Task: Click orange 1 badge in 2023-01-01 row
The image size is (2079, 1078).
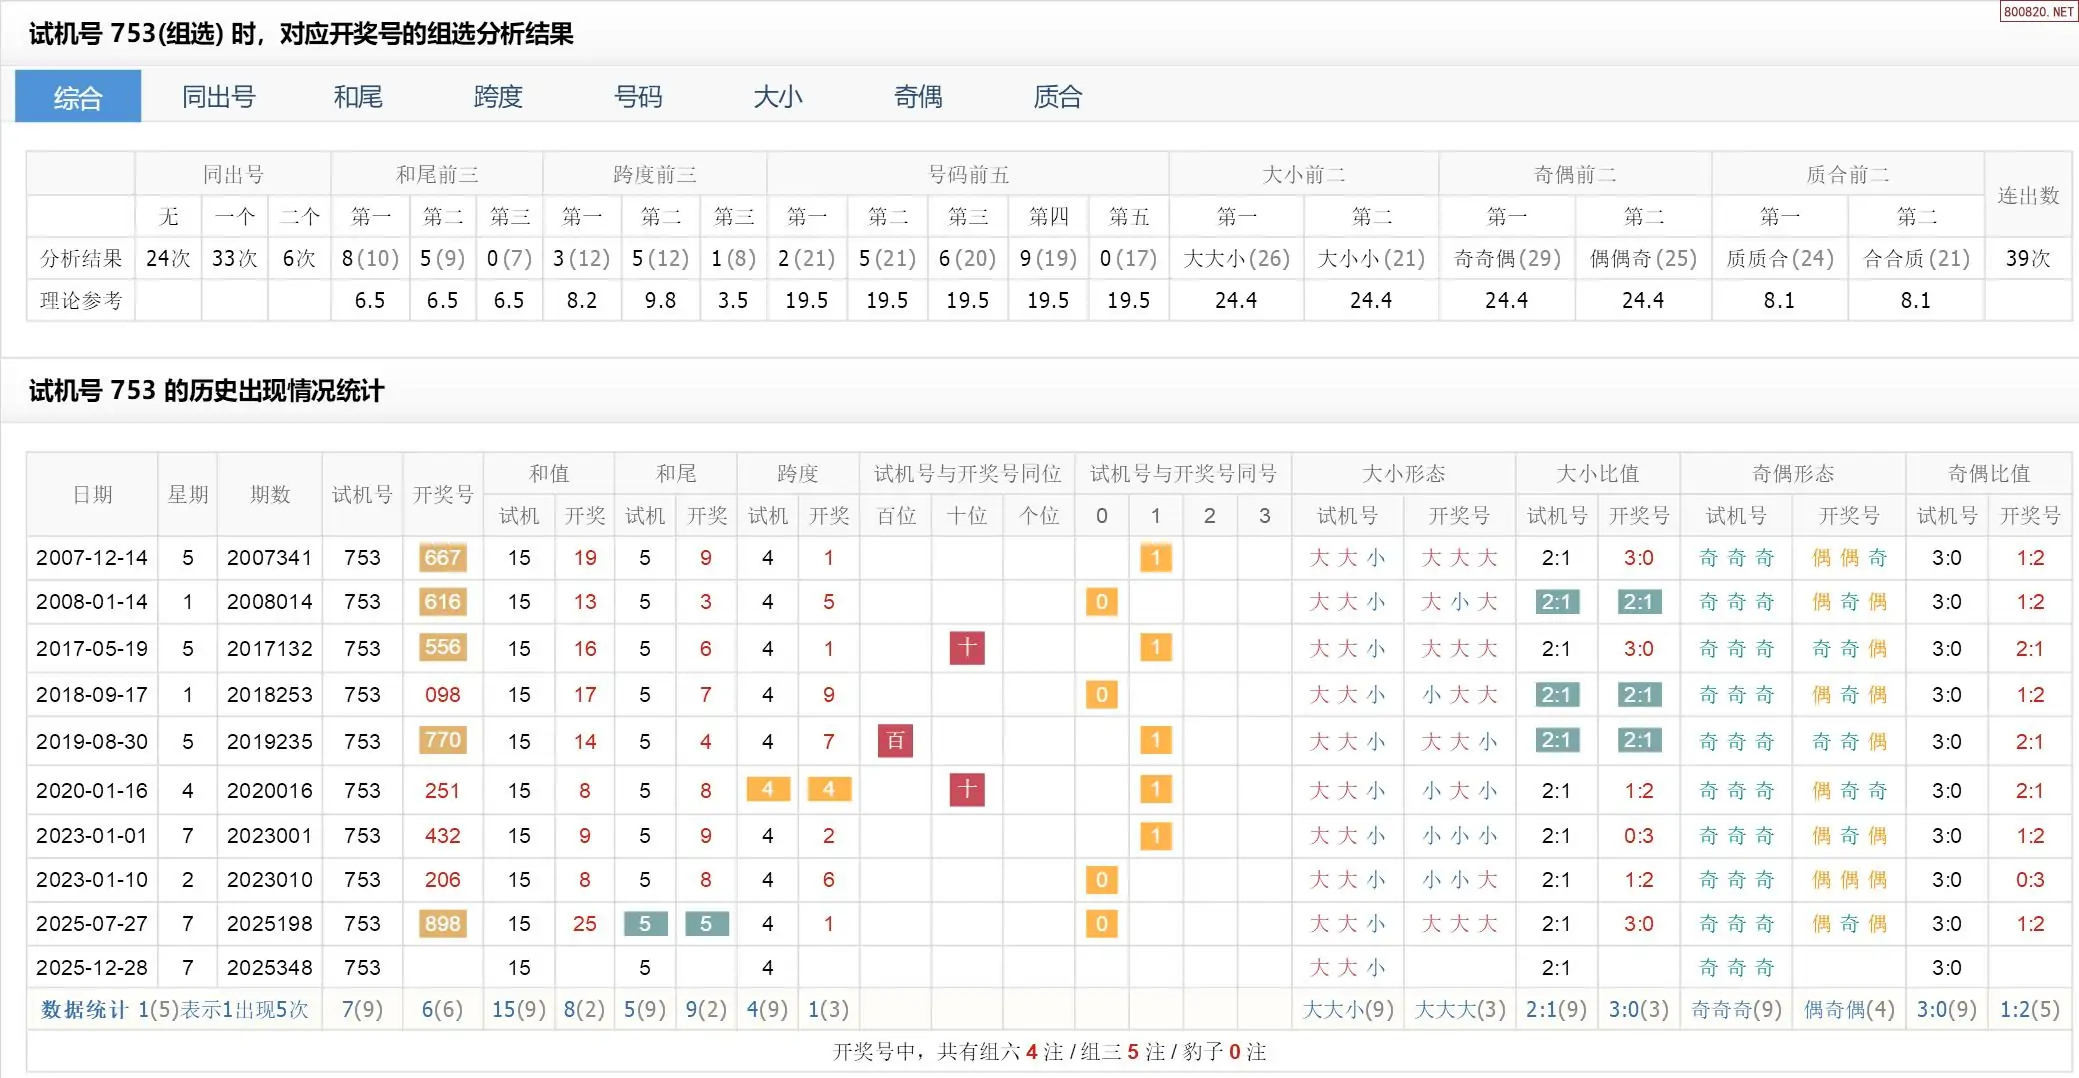Action: [1156, 836]
